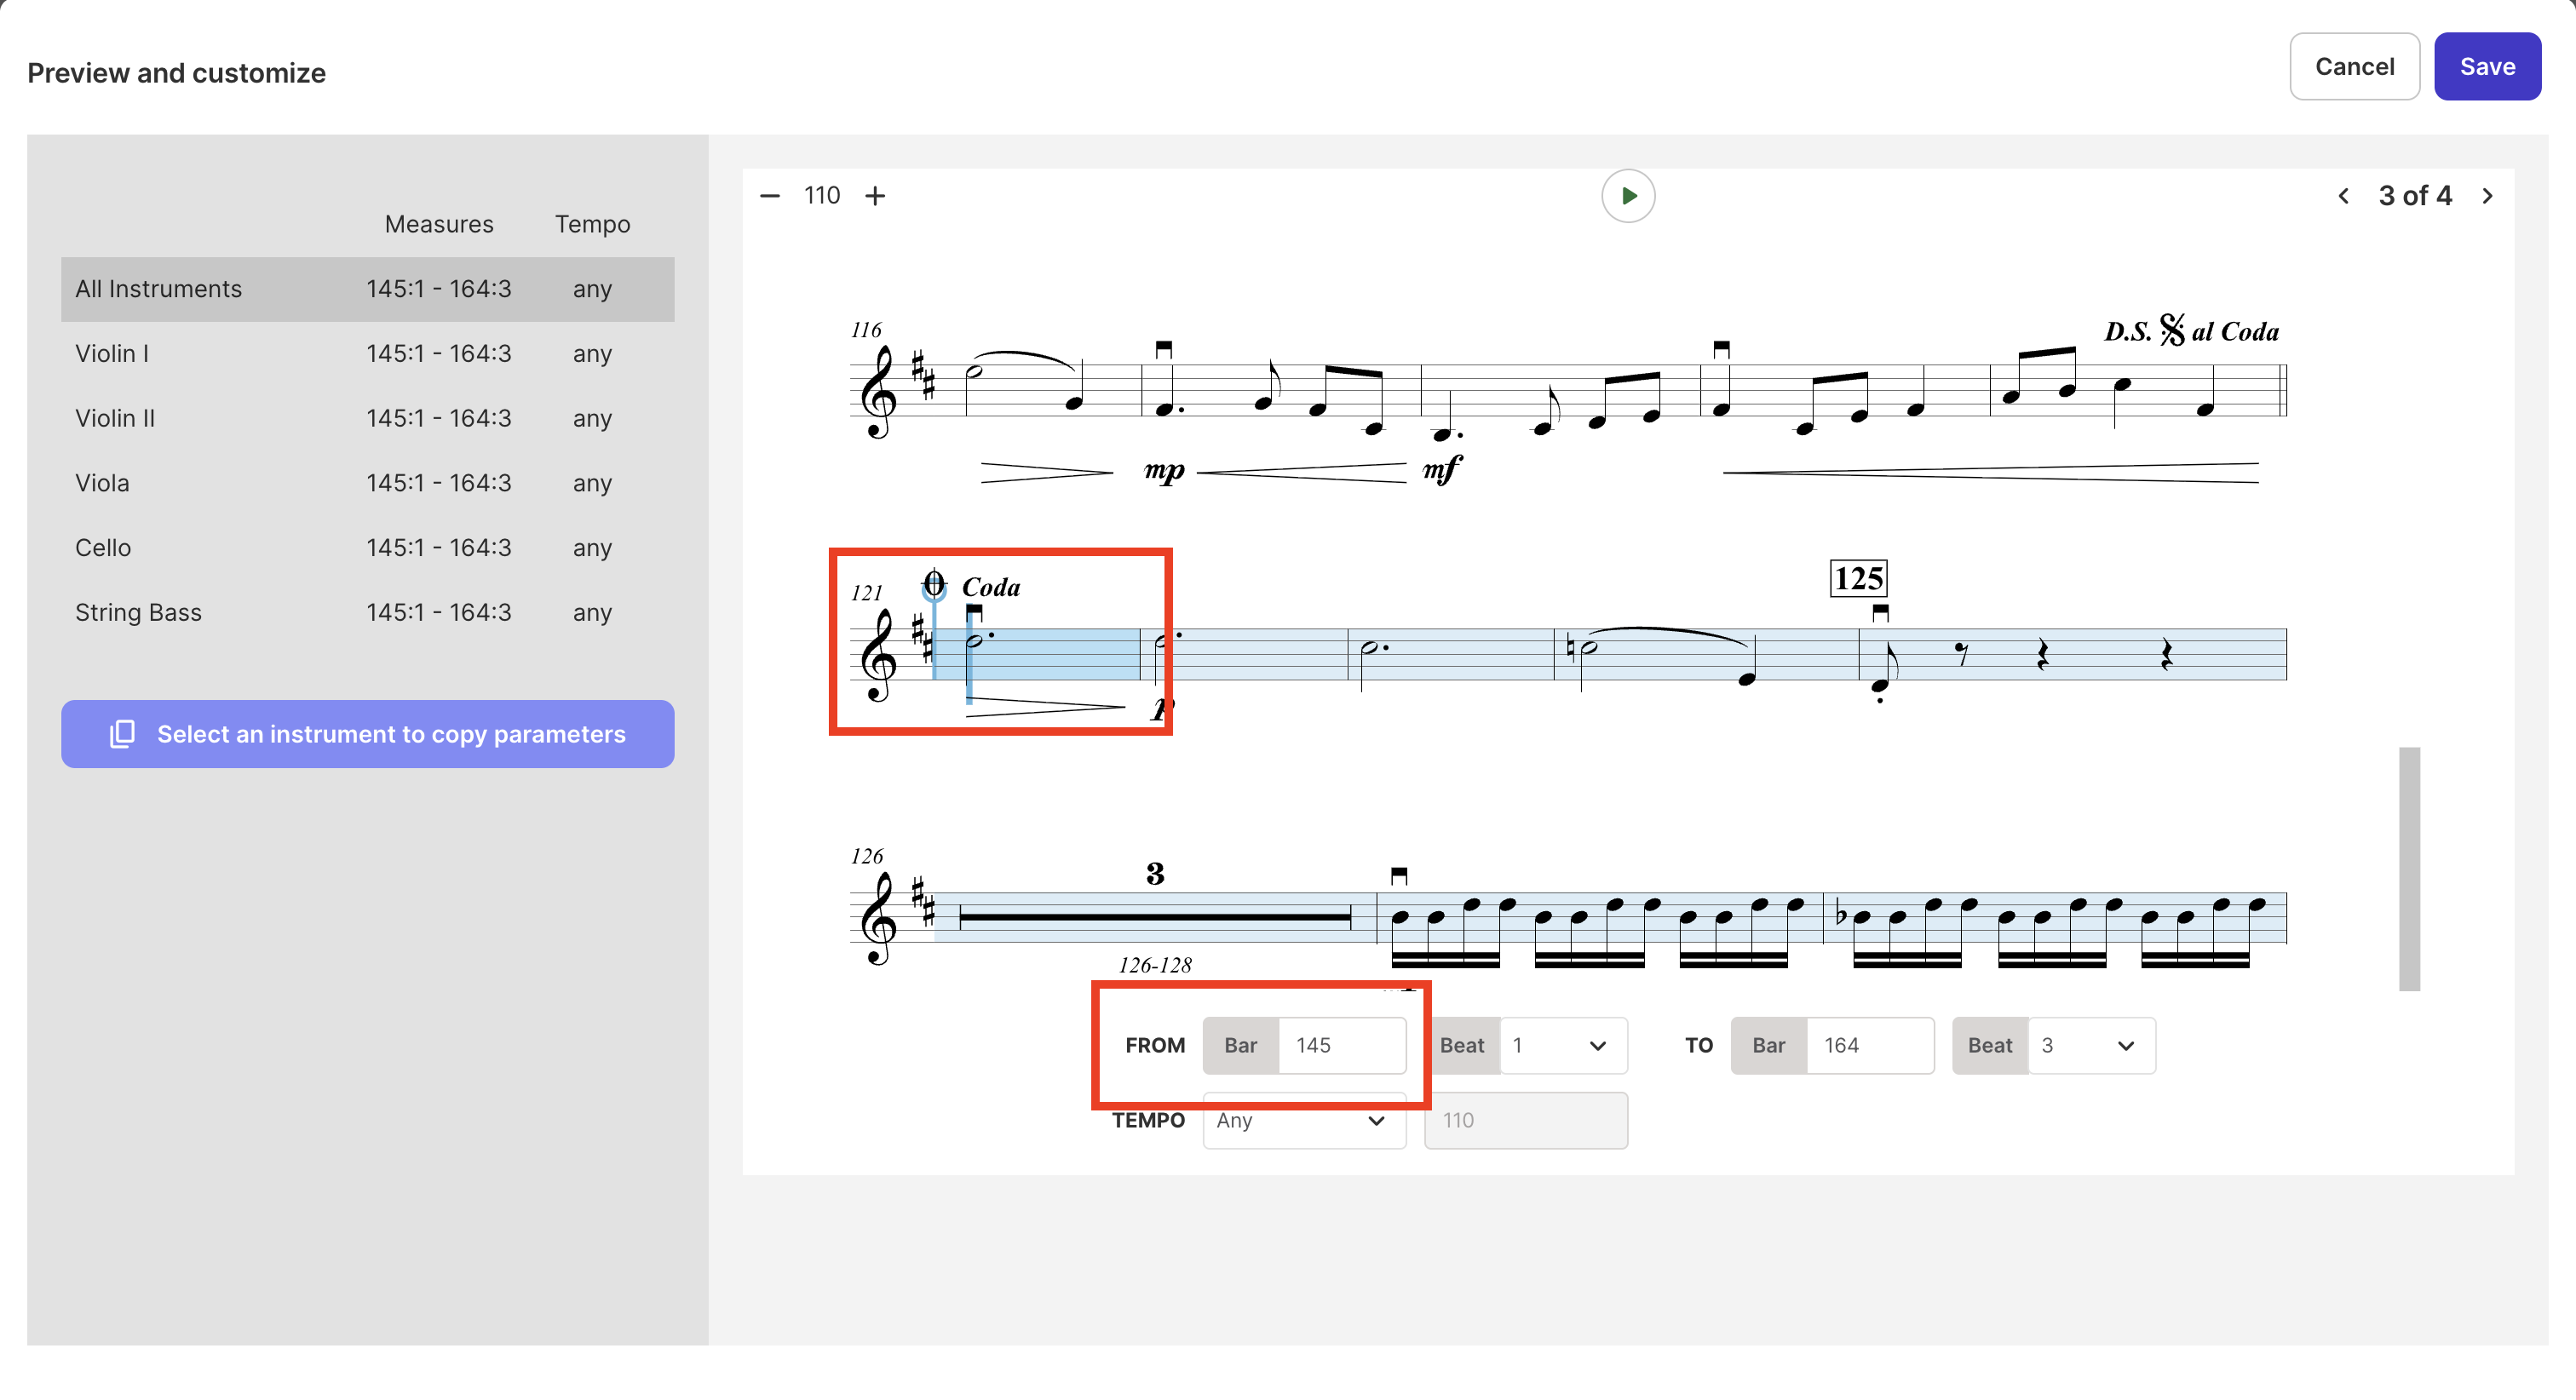Open the FROM Beat dropdown
The height and width of the screenshot is (1400, 2576).
tap(1563, 1045)
